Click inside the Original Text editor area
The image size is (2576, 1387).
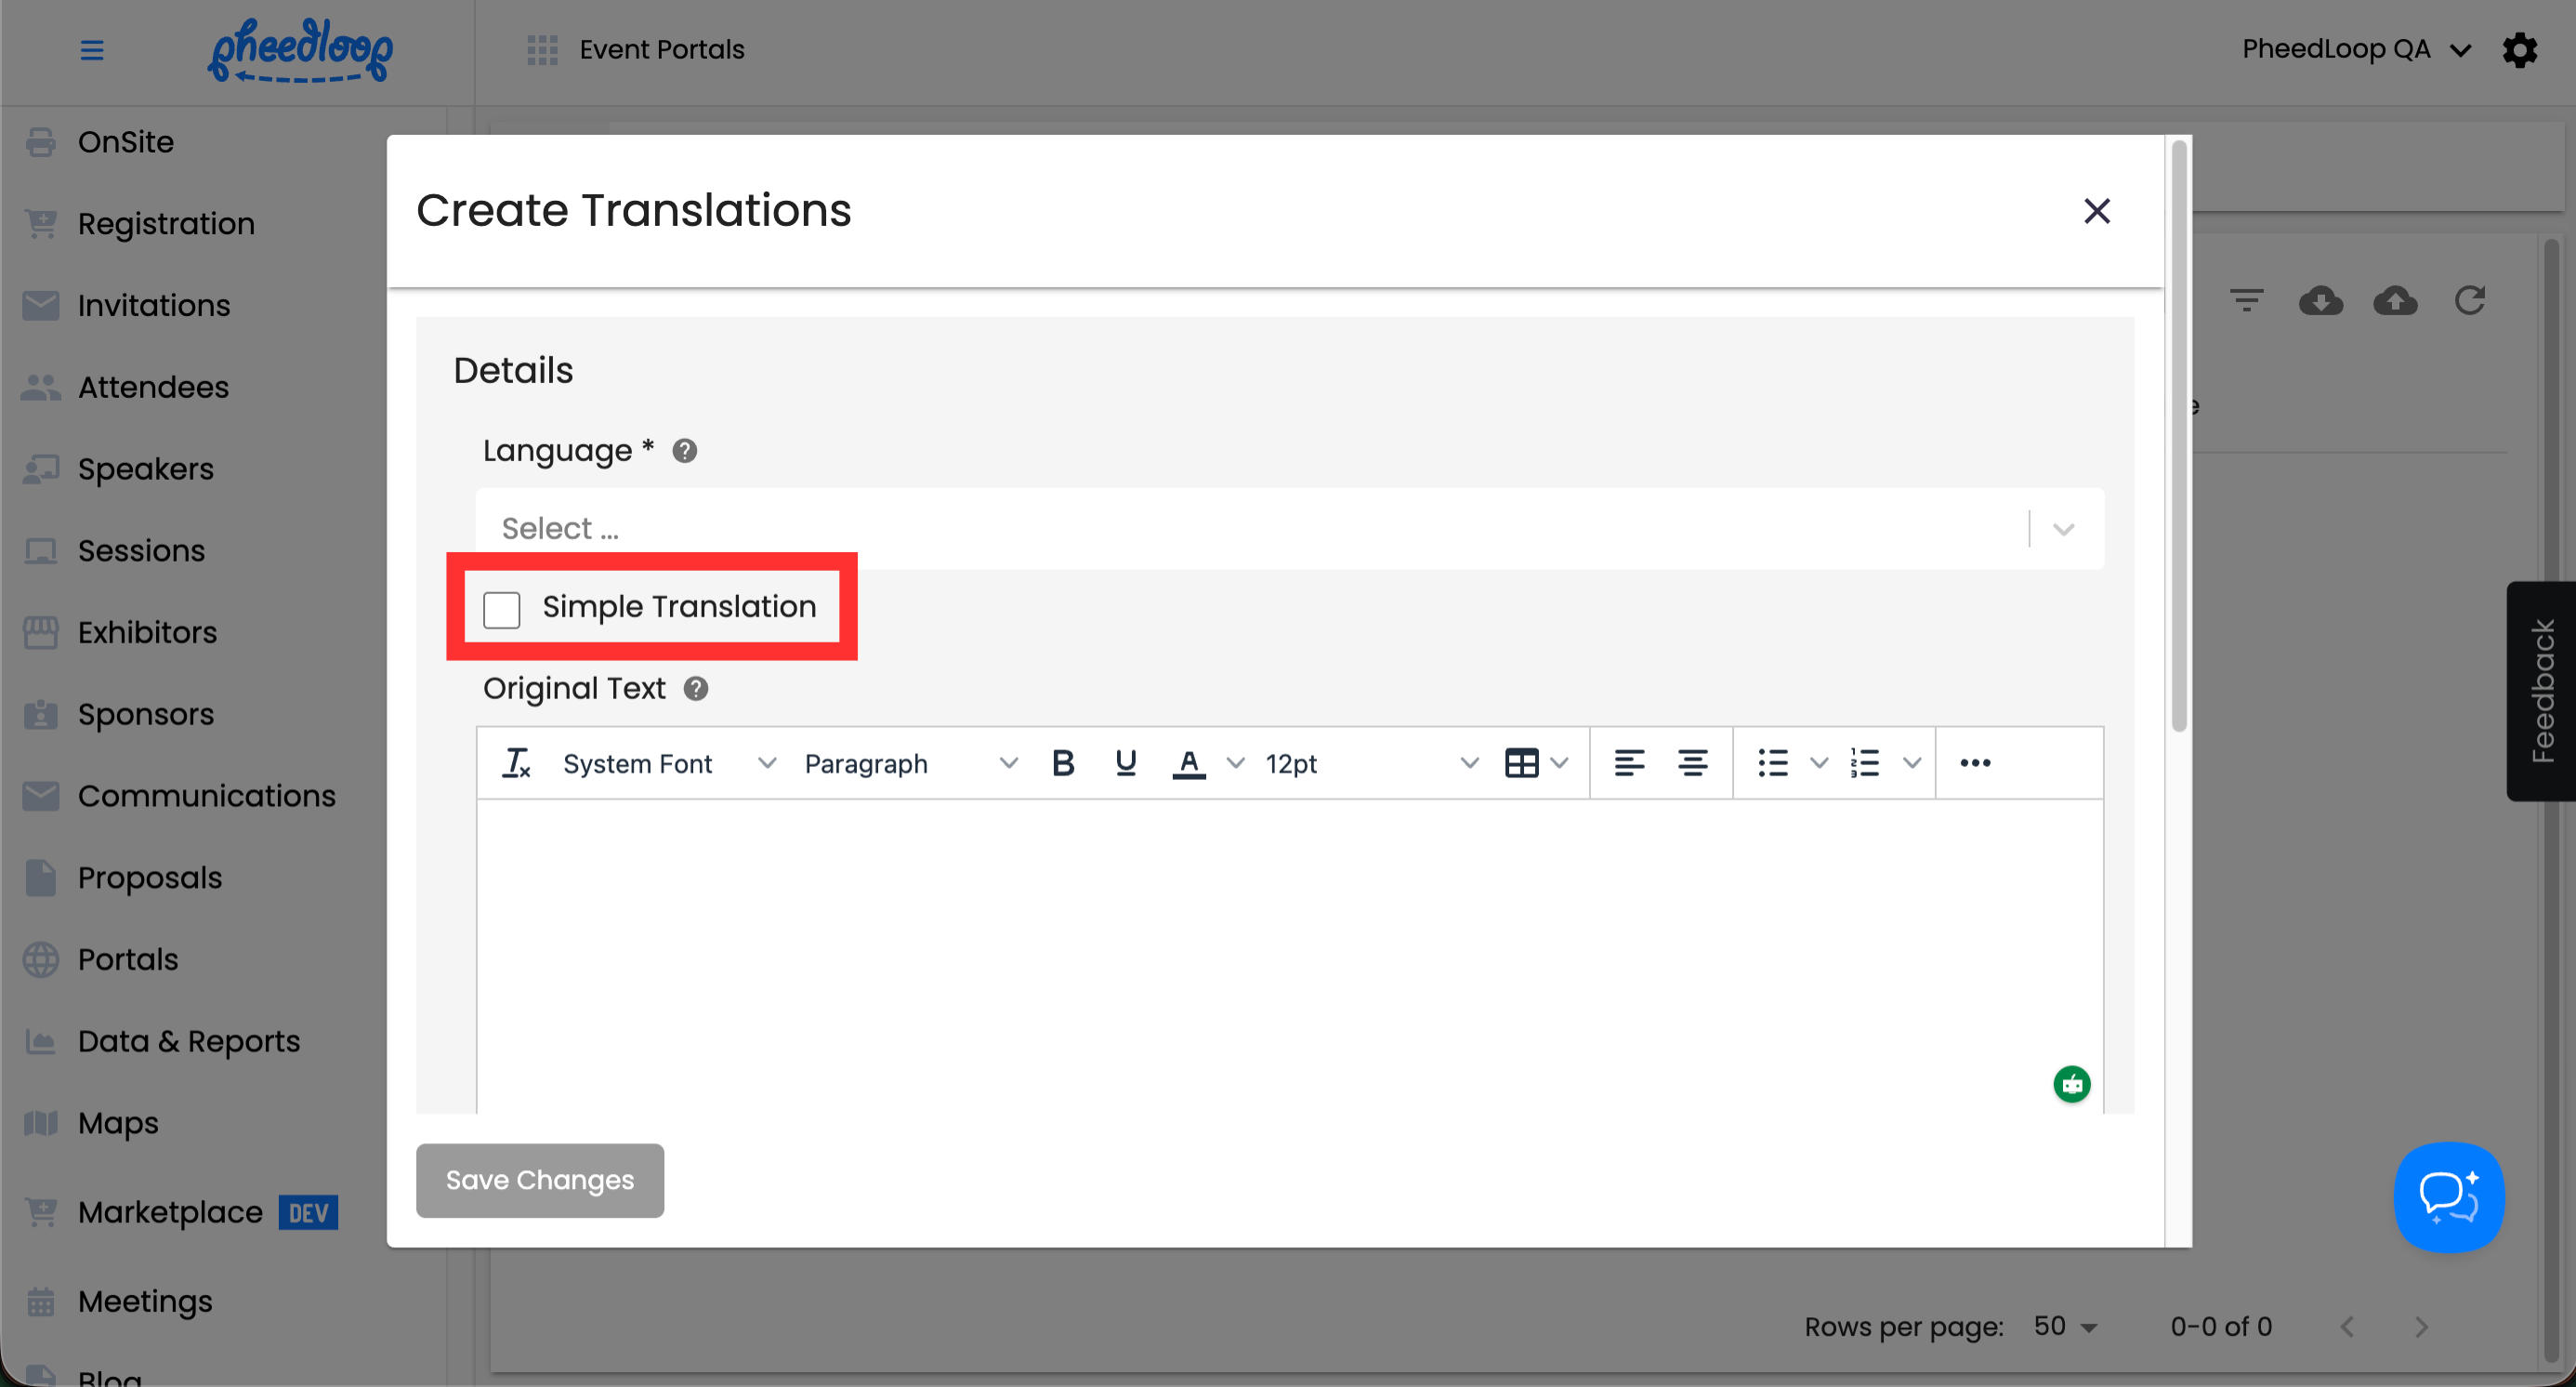click(1289, 950)
